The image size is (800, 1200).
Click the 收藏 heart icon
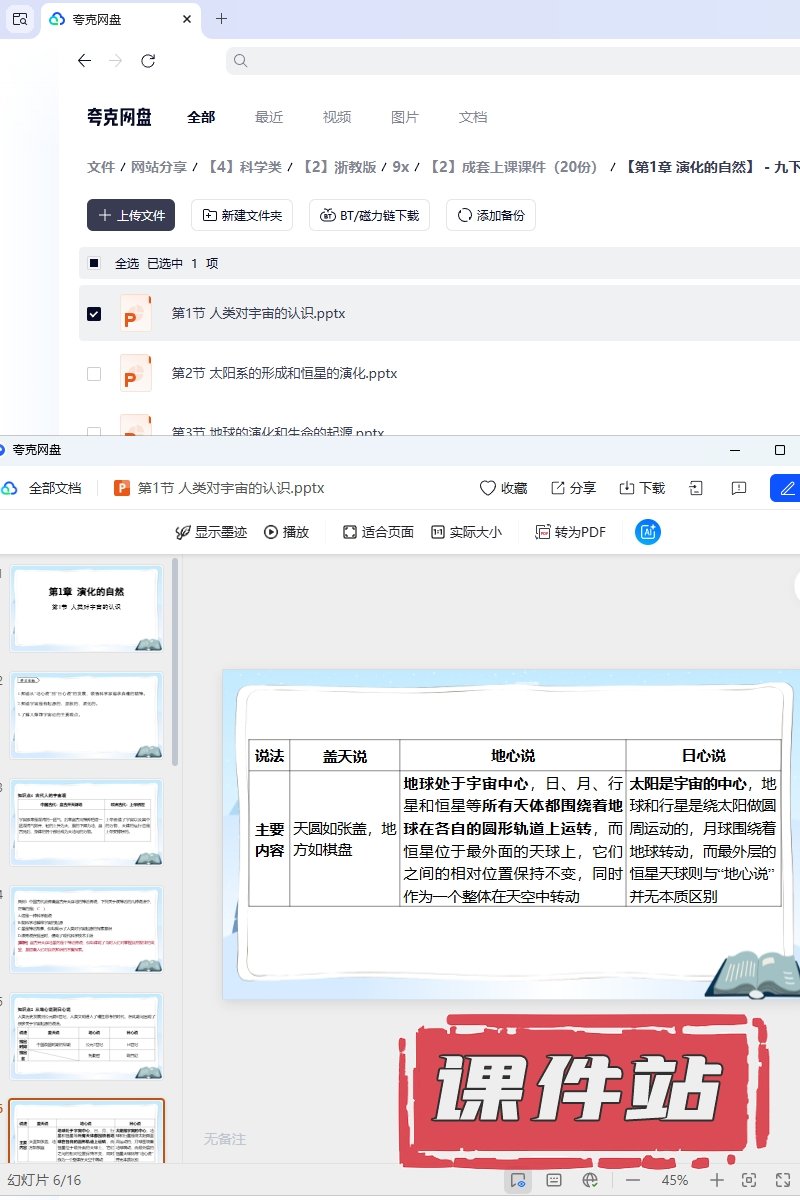pyautogui.click(x=503, y=488)
